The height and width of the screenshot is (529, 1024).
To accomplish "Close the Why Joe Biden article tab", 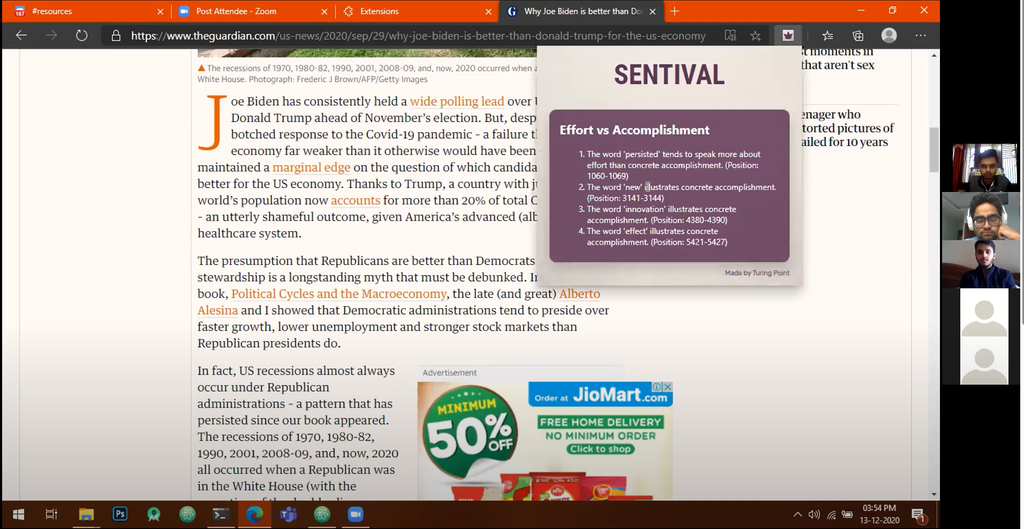I will (652, 12).
